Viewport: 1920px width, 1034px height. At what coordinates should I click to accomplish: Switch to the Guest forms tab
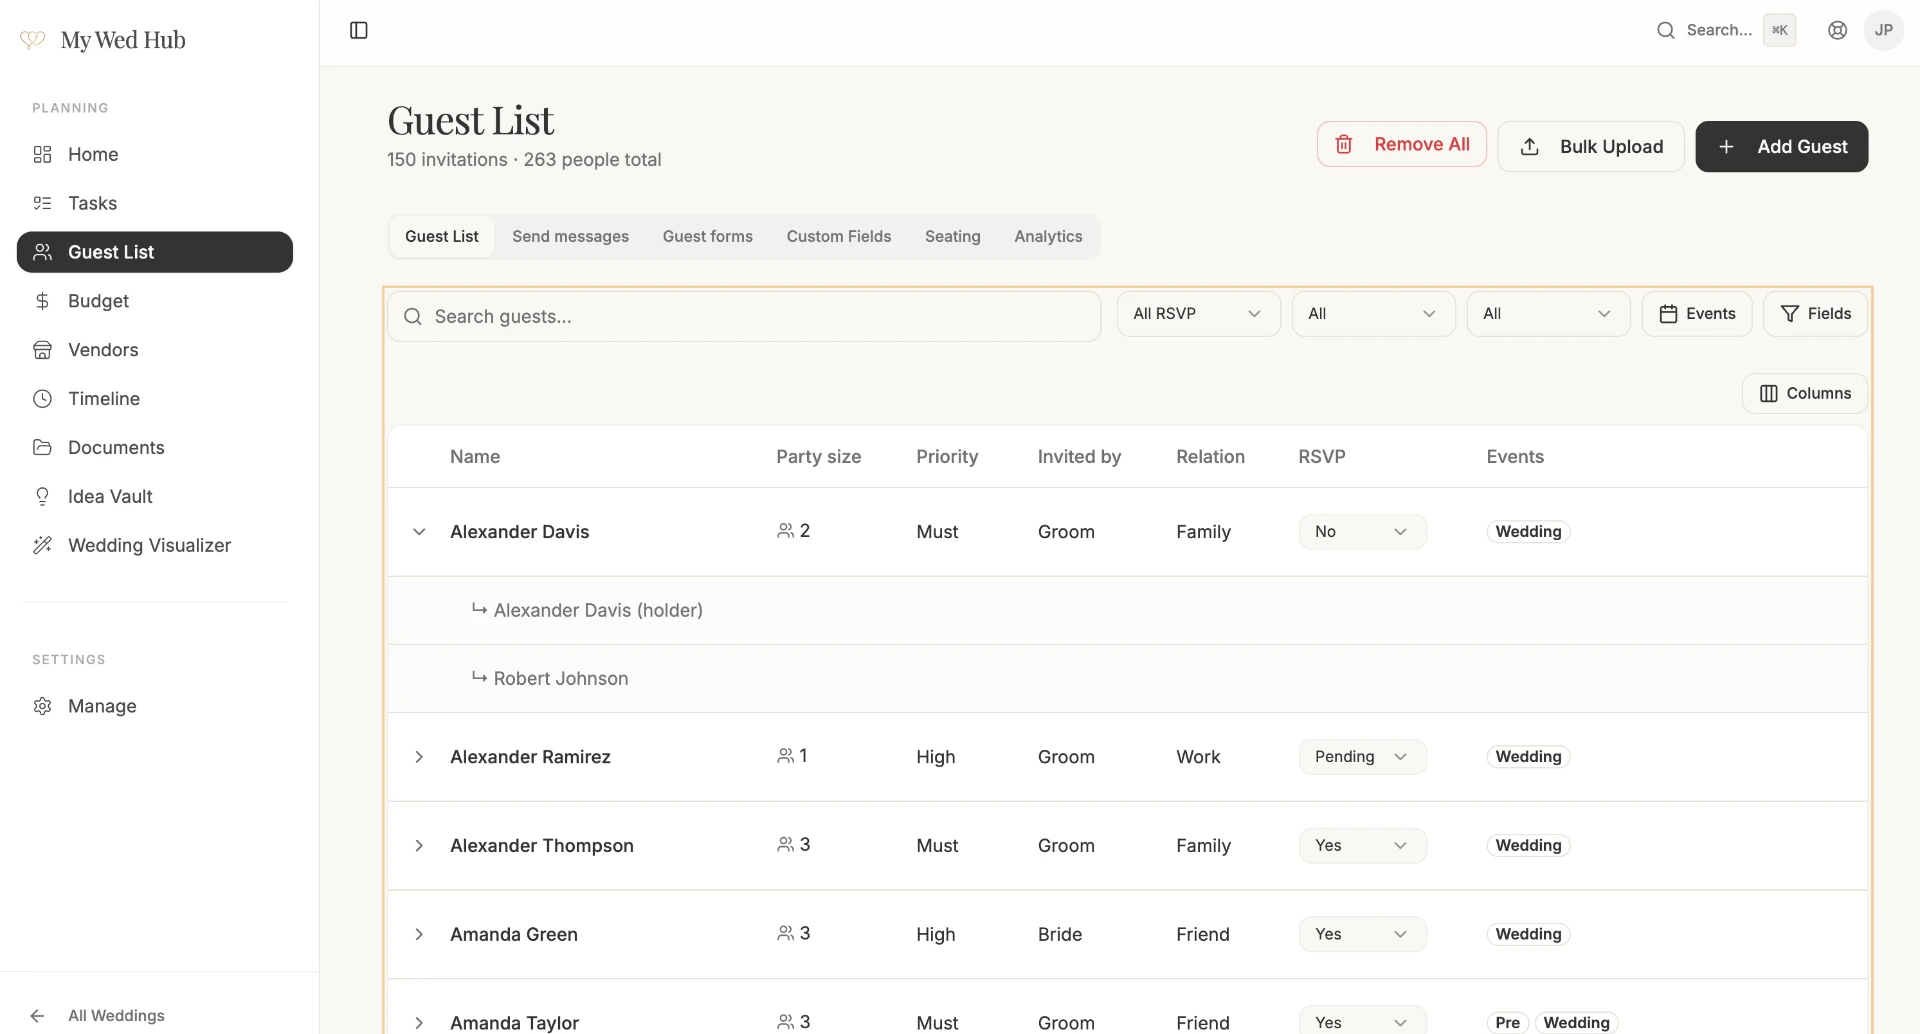tap(707, 237)
